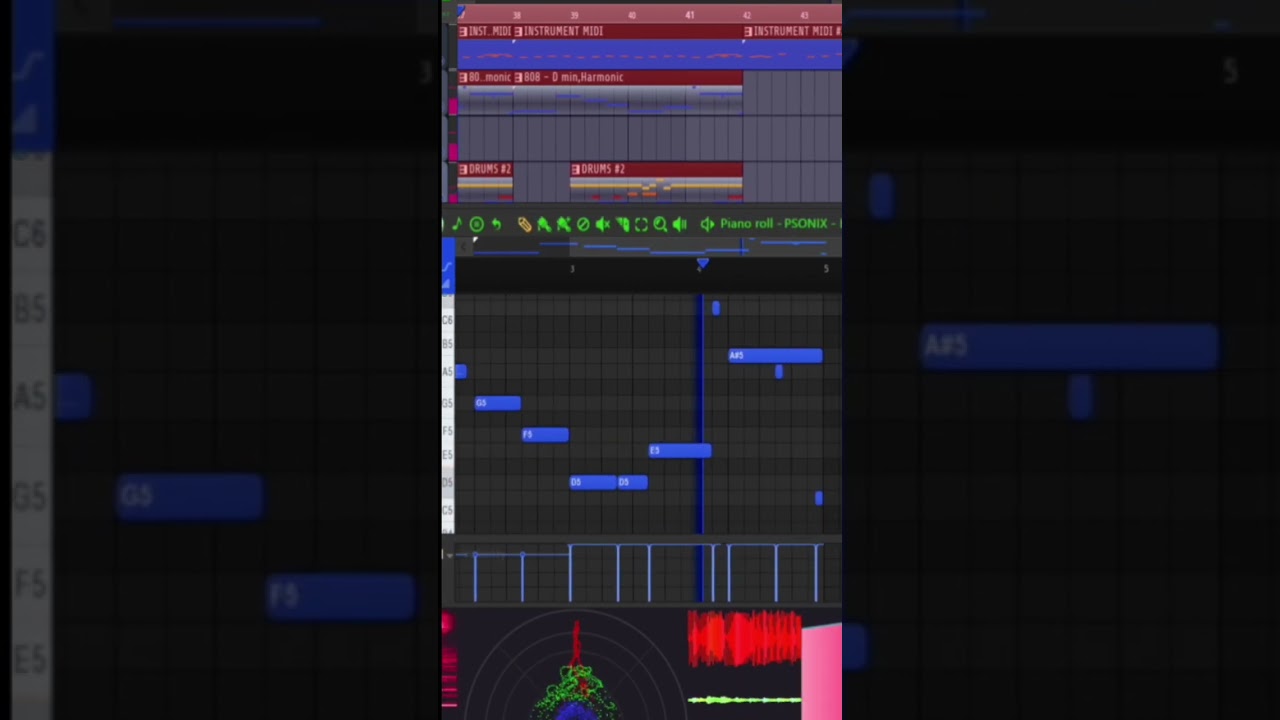Open clip menu of middle INSTRUMENT MIDI clip
1280x720 pixels.
point(519,32)
